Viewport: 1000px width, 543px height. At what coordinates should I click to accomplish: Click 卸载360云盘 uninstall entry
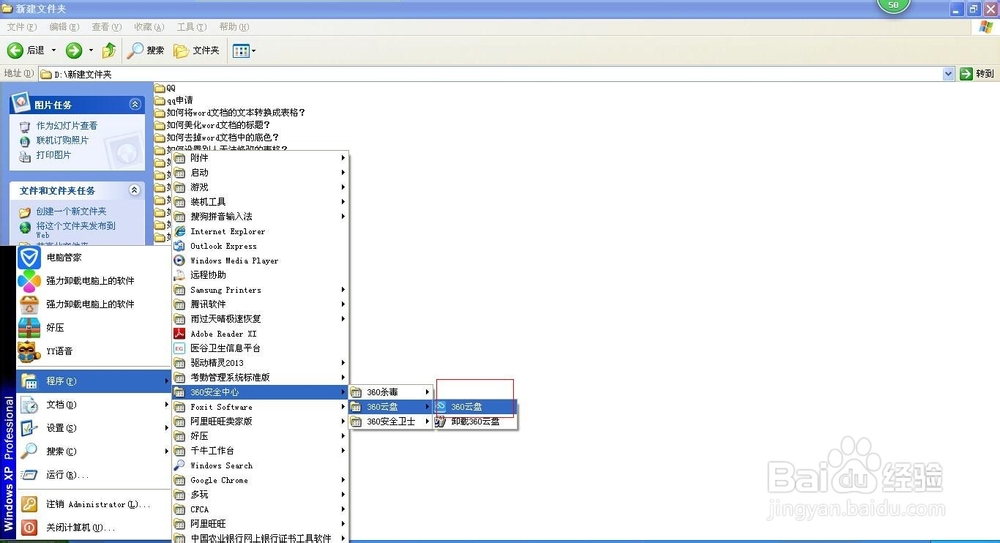[x=475, y=421]
